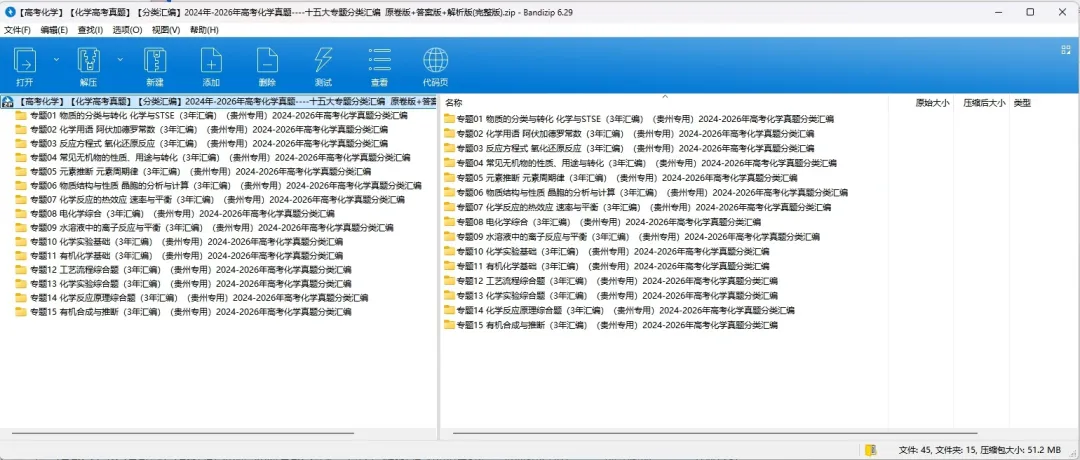
Task: Select 专题12 工艺流程综合题 in the left tree
Action: (x=183, y=269)
